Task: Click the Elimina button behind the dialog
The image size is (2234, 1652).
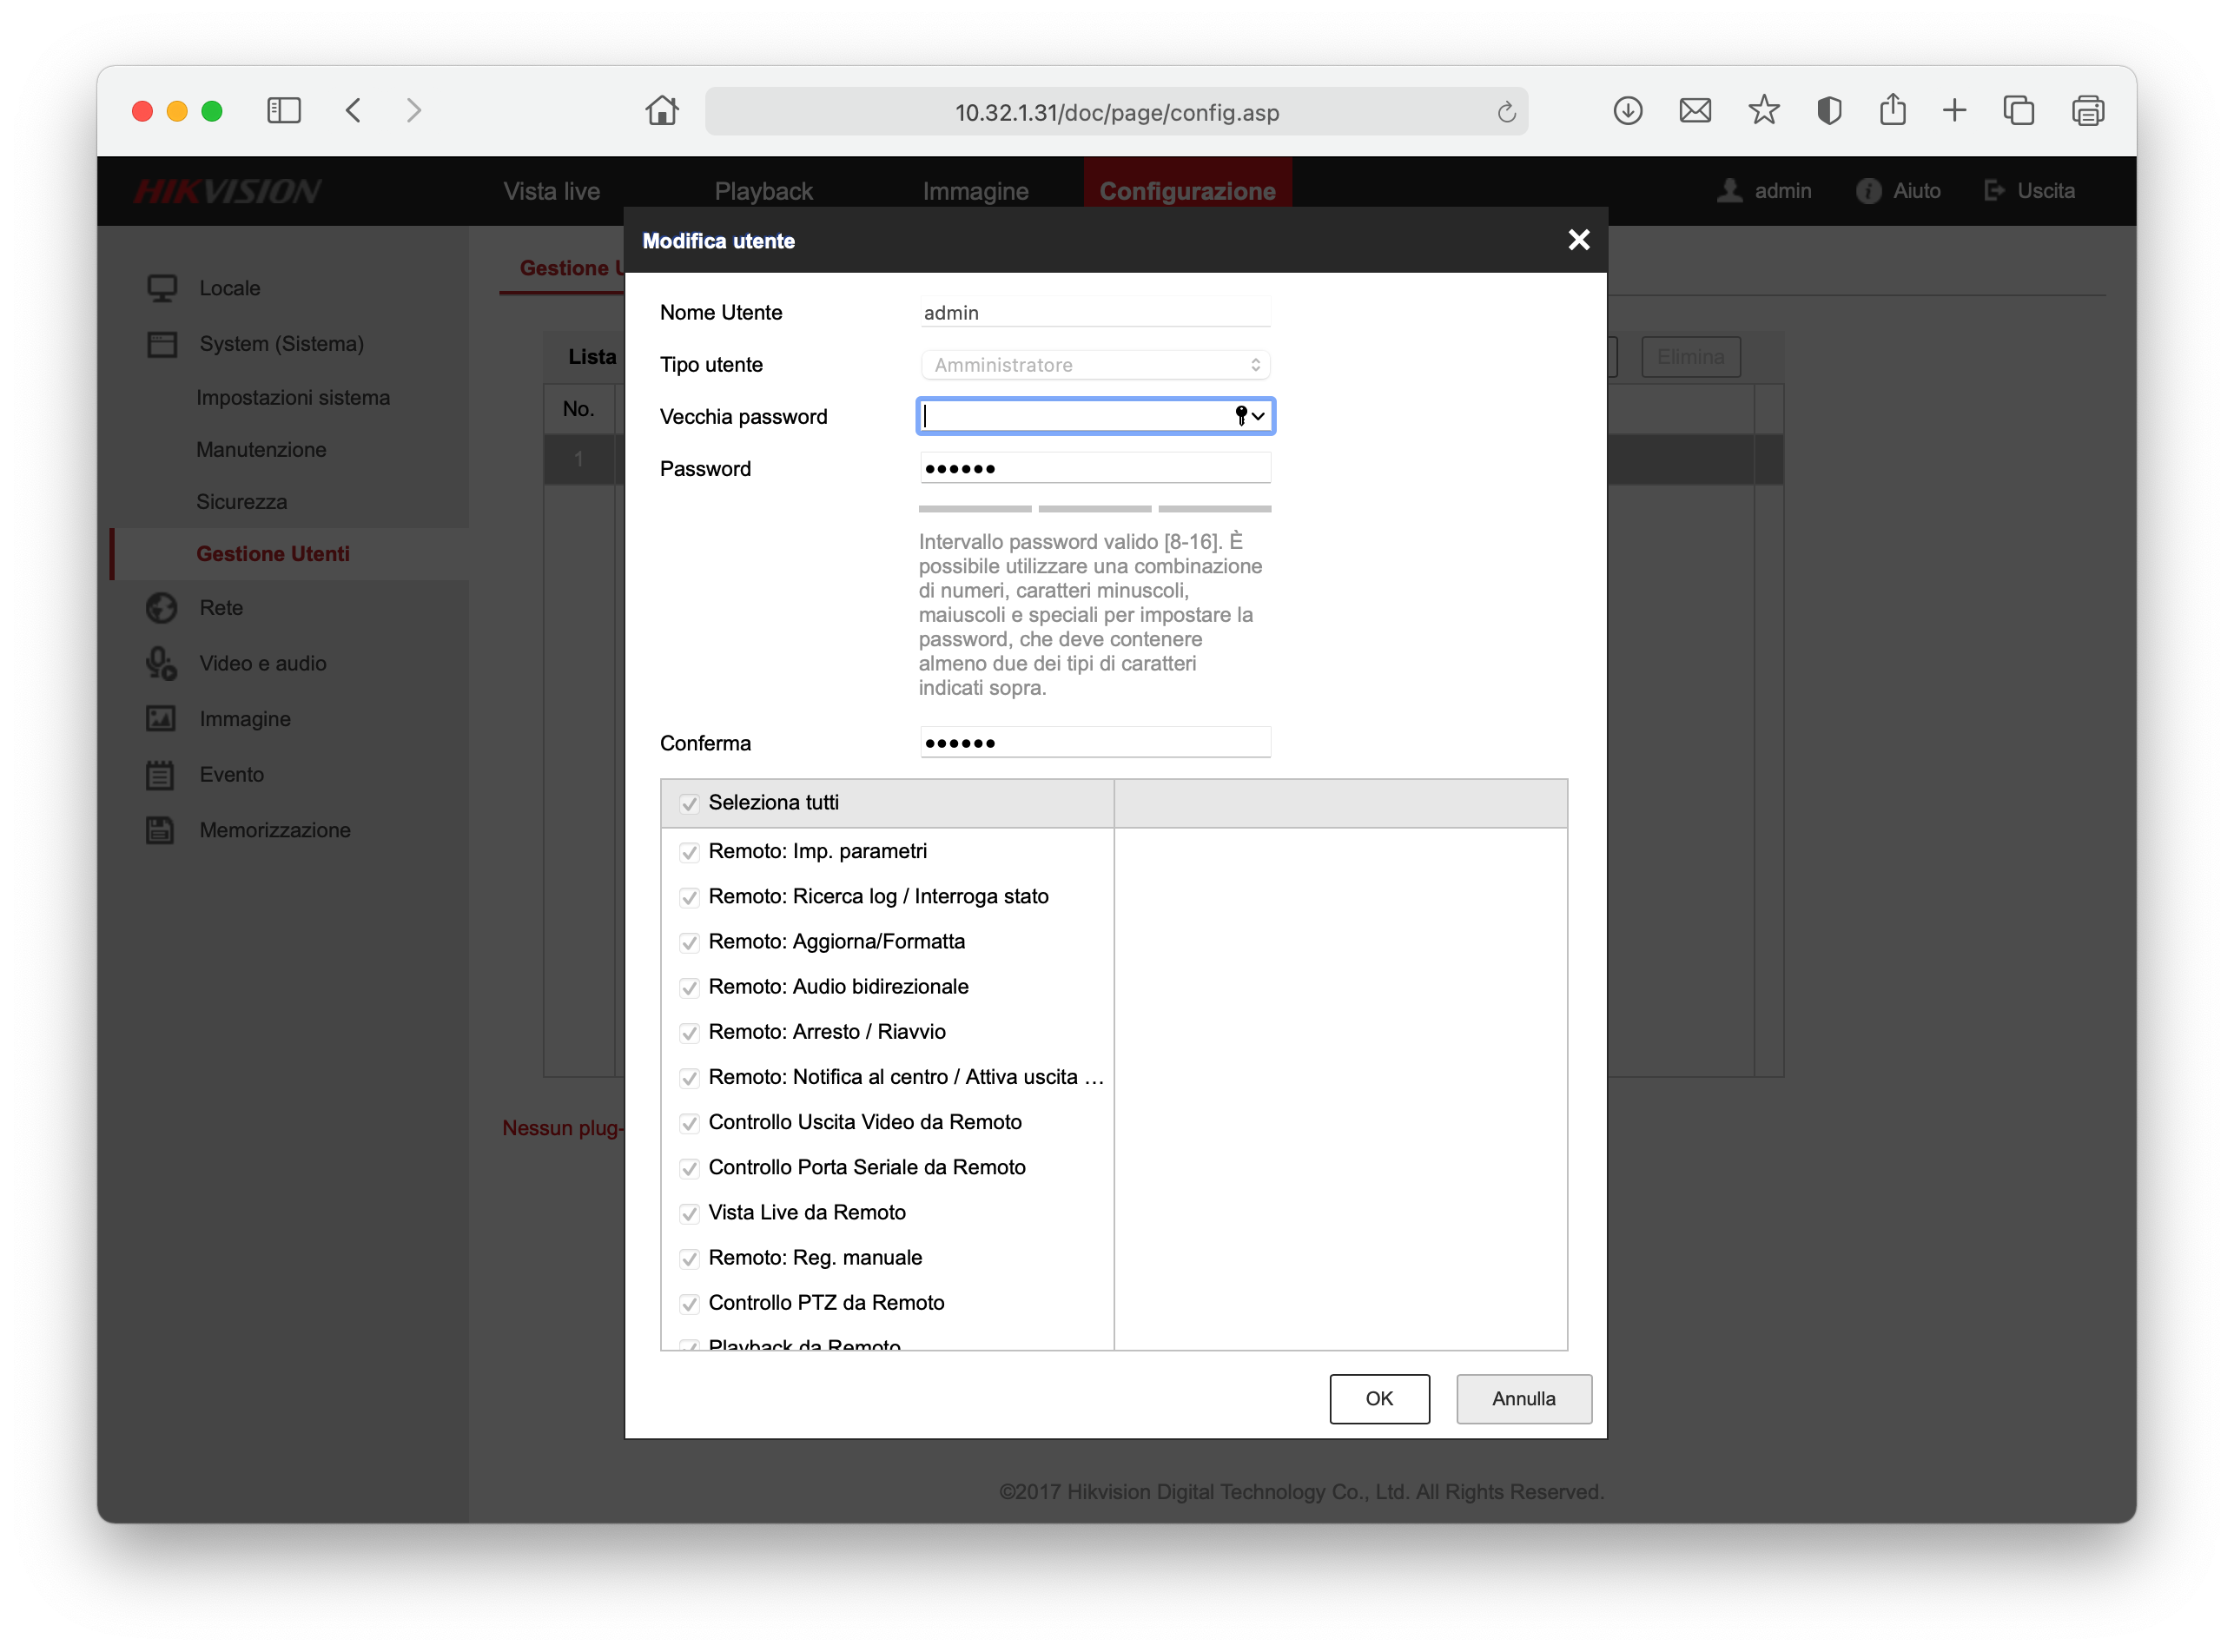Action: 1690,357
